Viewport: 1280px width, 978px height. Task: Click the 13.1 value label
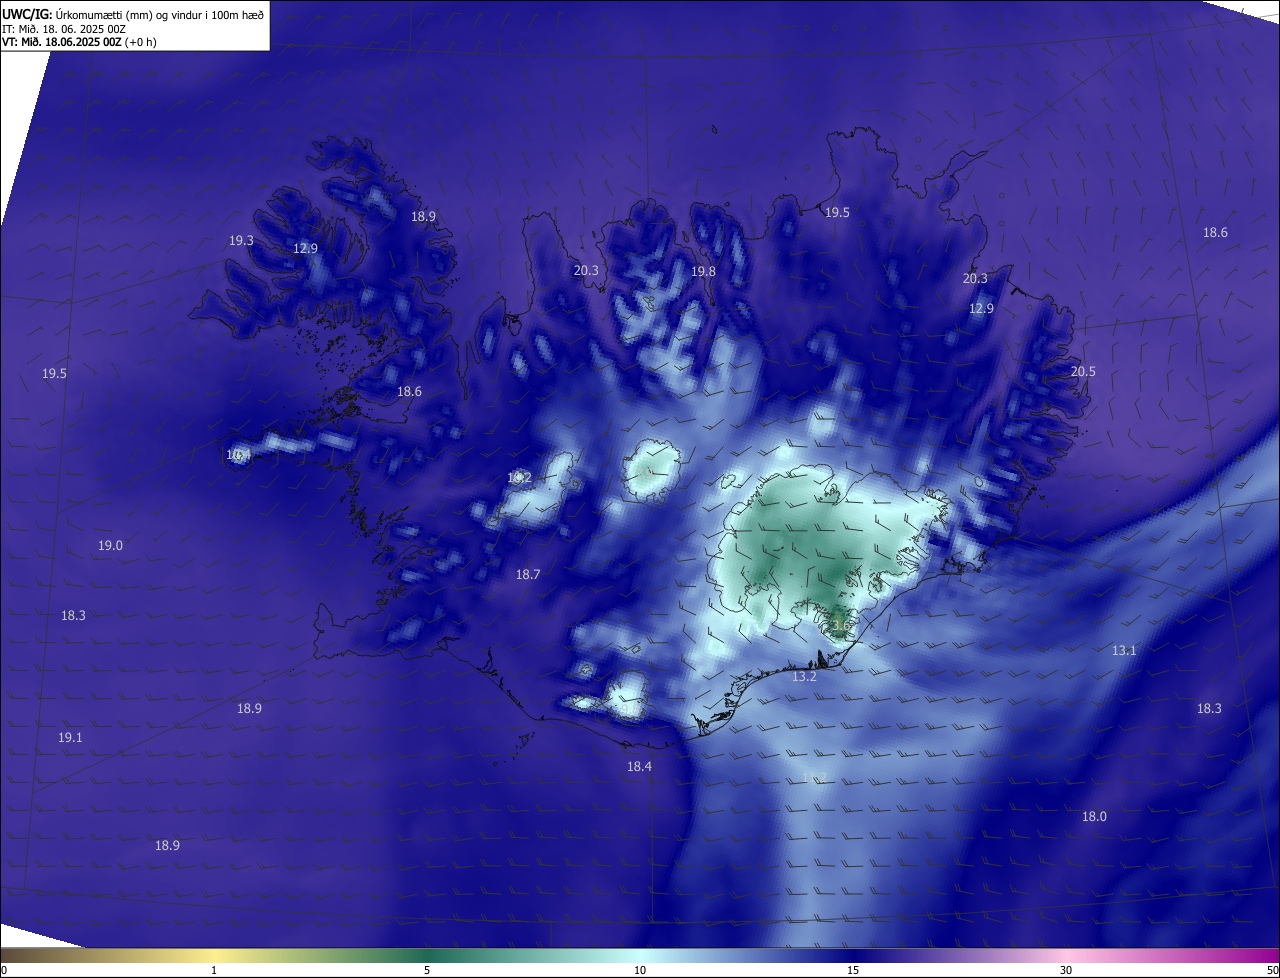tap(1124, 651)
